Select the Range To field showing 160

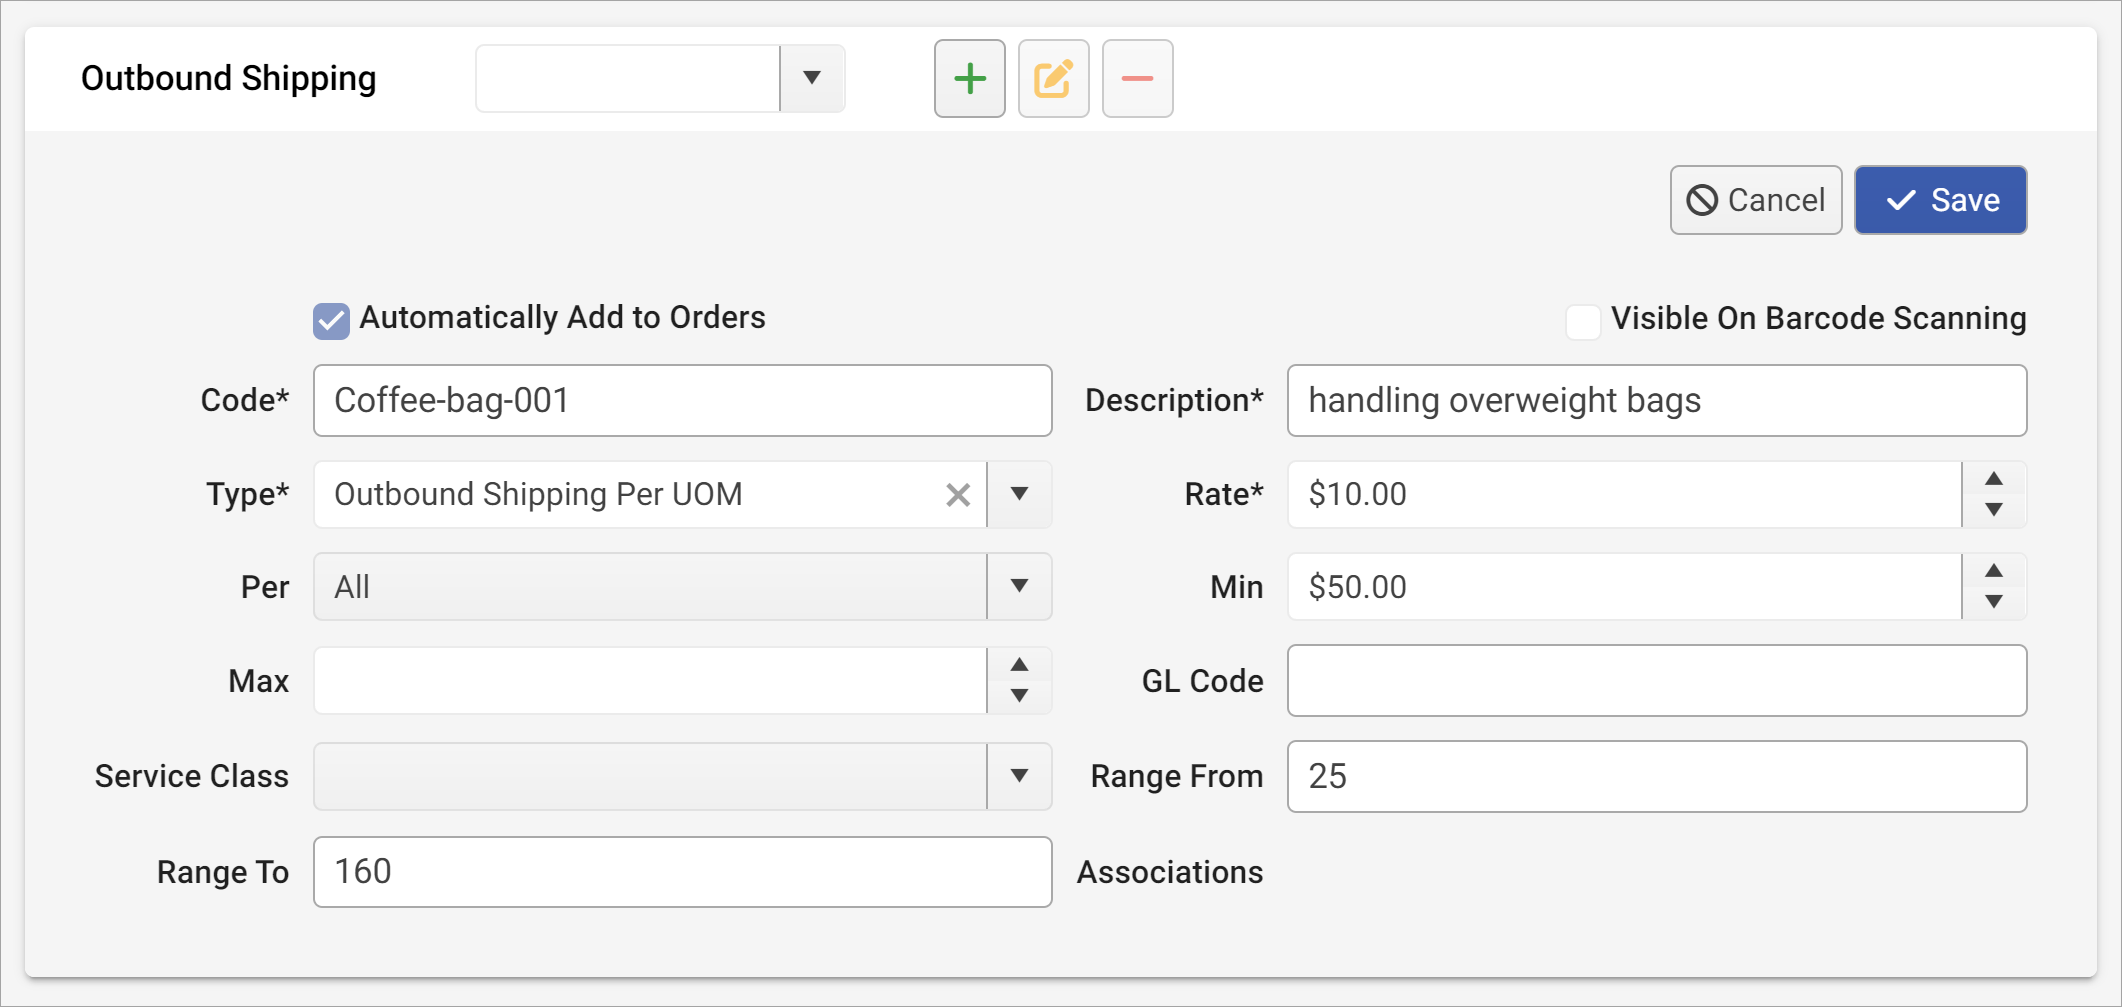683,871
